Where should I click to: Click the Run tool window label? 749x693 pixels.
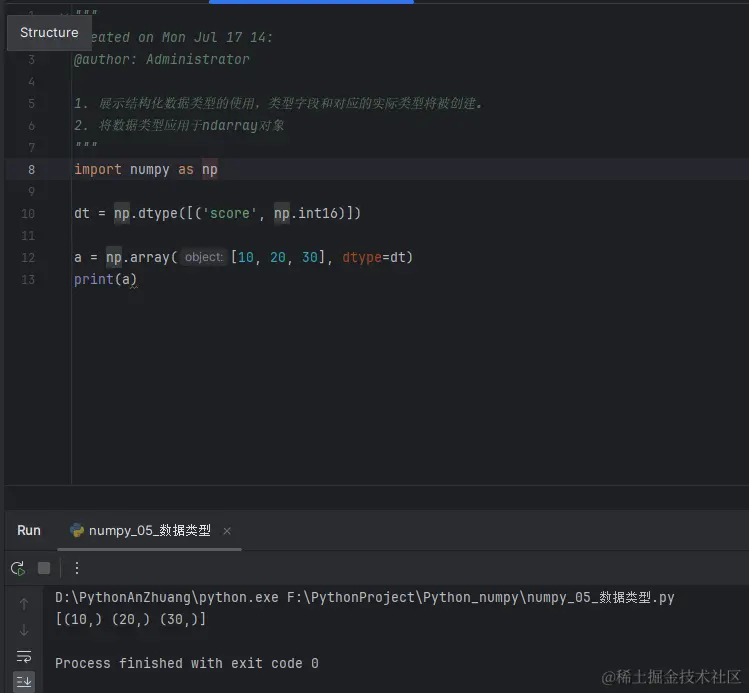(29, 530)
